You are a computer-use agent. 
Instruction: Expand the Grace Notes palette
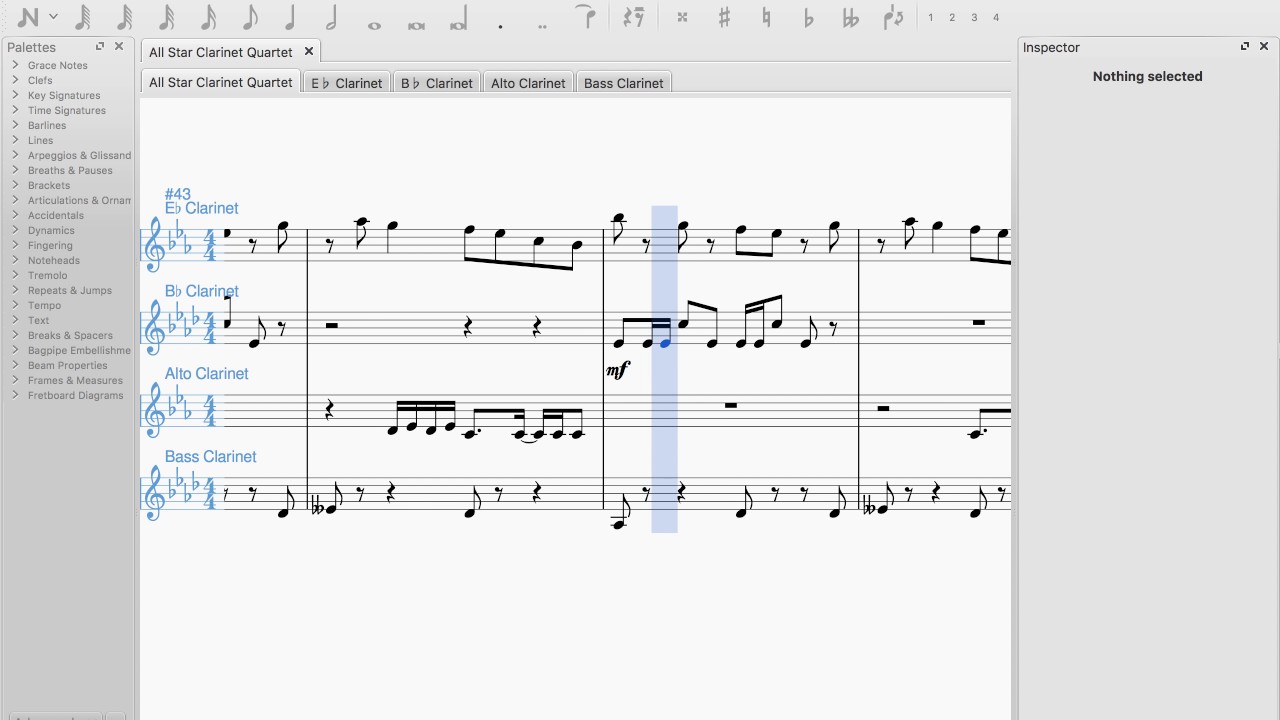click(15, 65)
